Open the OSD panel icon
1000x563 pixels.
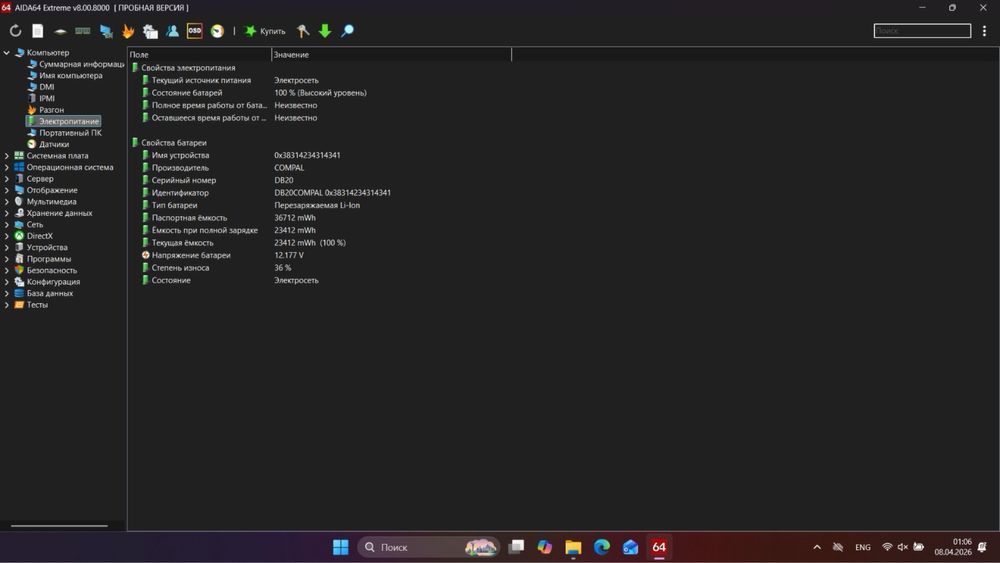195,31
